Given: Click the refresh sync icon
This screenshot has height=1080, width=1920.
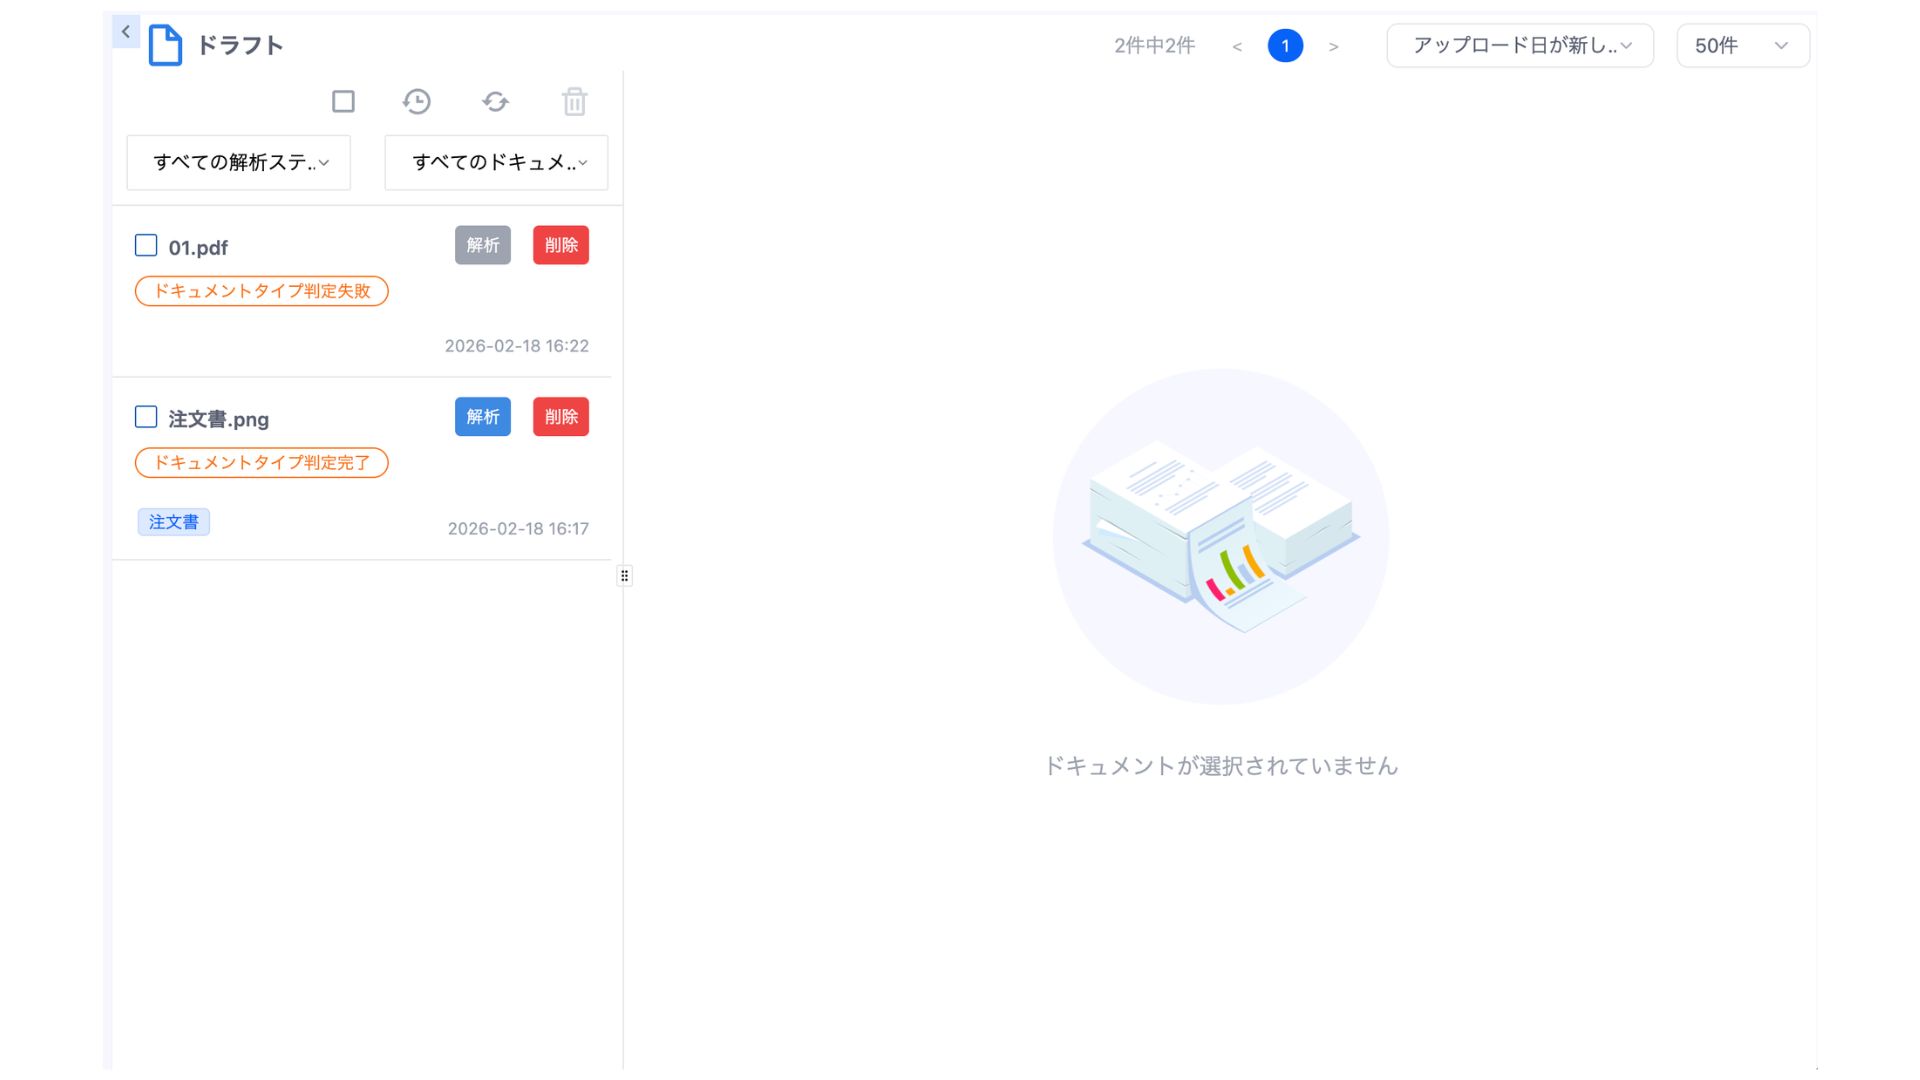Looking at the screenshot, I should (x=495, y=101).
